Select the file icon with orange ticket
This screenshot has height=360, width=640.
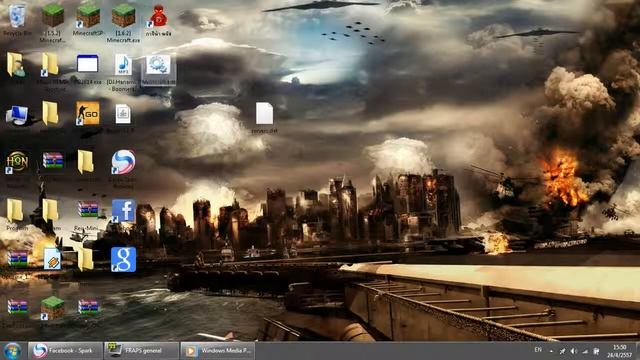53,259
